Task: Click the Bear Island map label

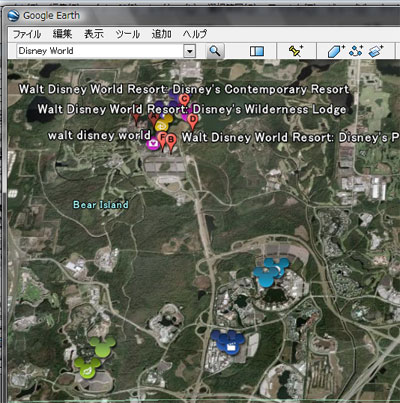Action: [101, 205]
